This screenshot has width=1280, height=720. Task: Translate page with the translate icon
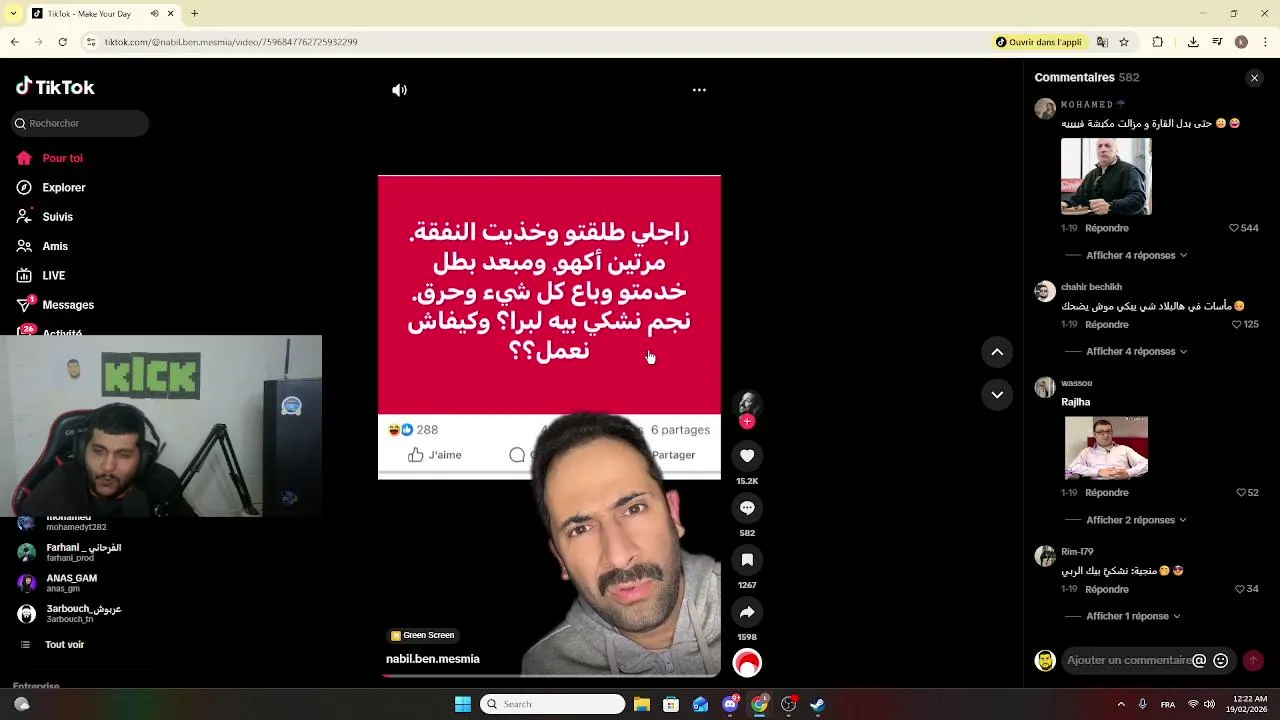(1102, 42)
